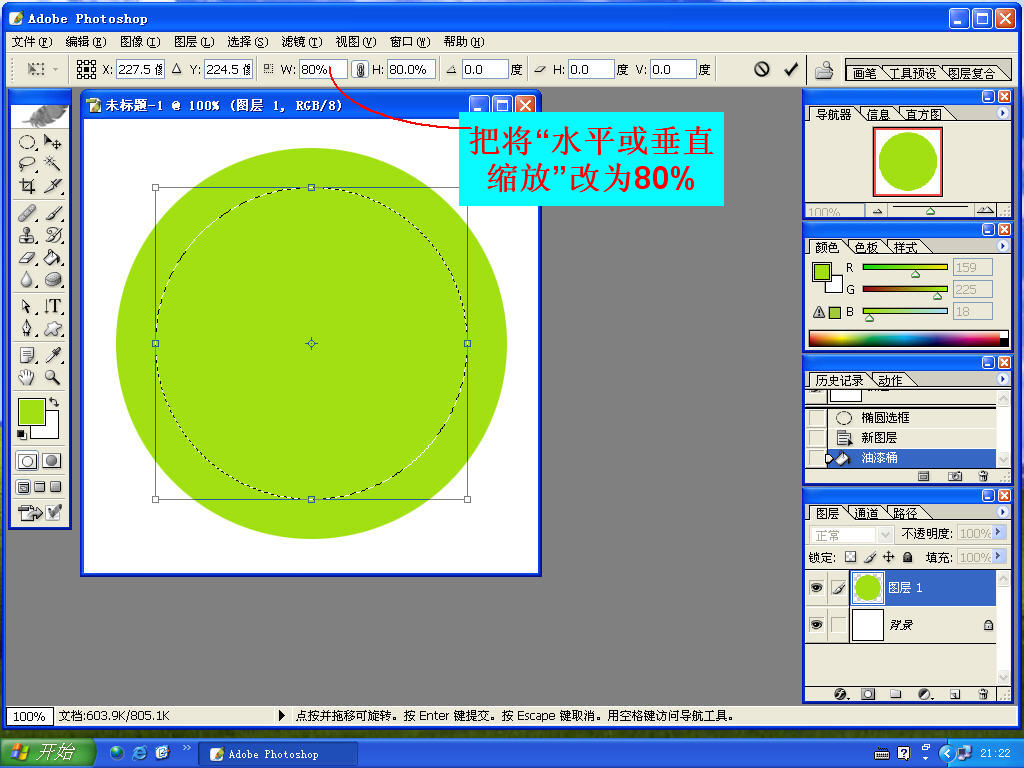The height and width of the screenshot is (768, 1024).
Task: Select the Move tool
Action: [x=53, y=142]
